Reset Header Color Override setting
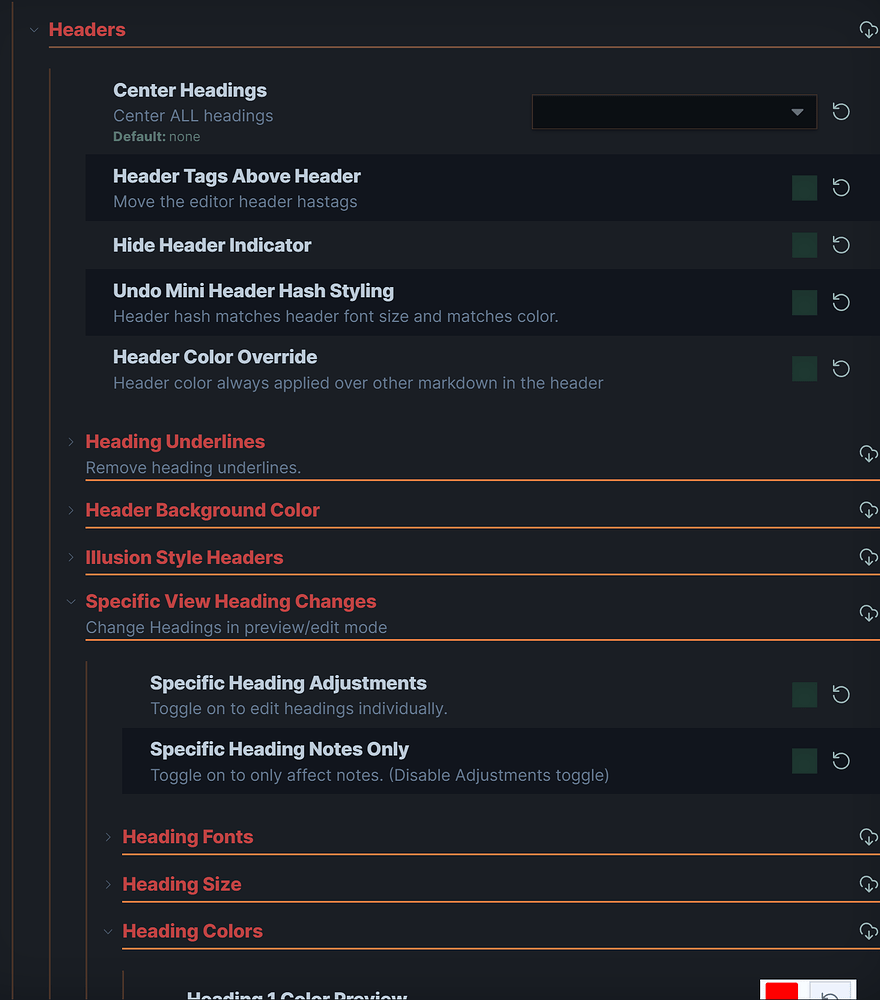This screenshot has width=880, height=1000. 841,369
